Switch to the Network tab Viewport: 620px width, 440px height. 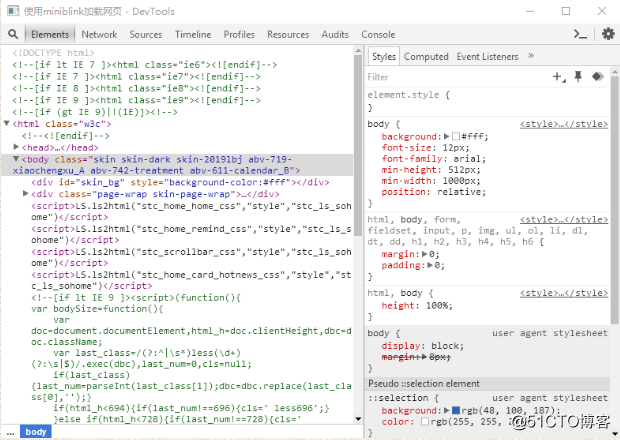99,35
